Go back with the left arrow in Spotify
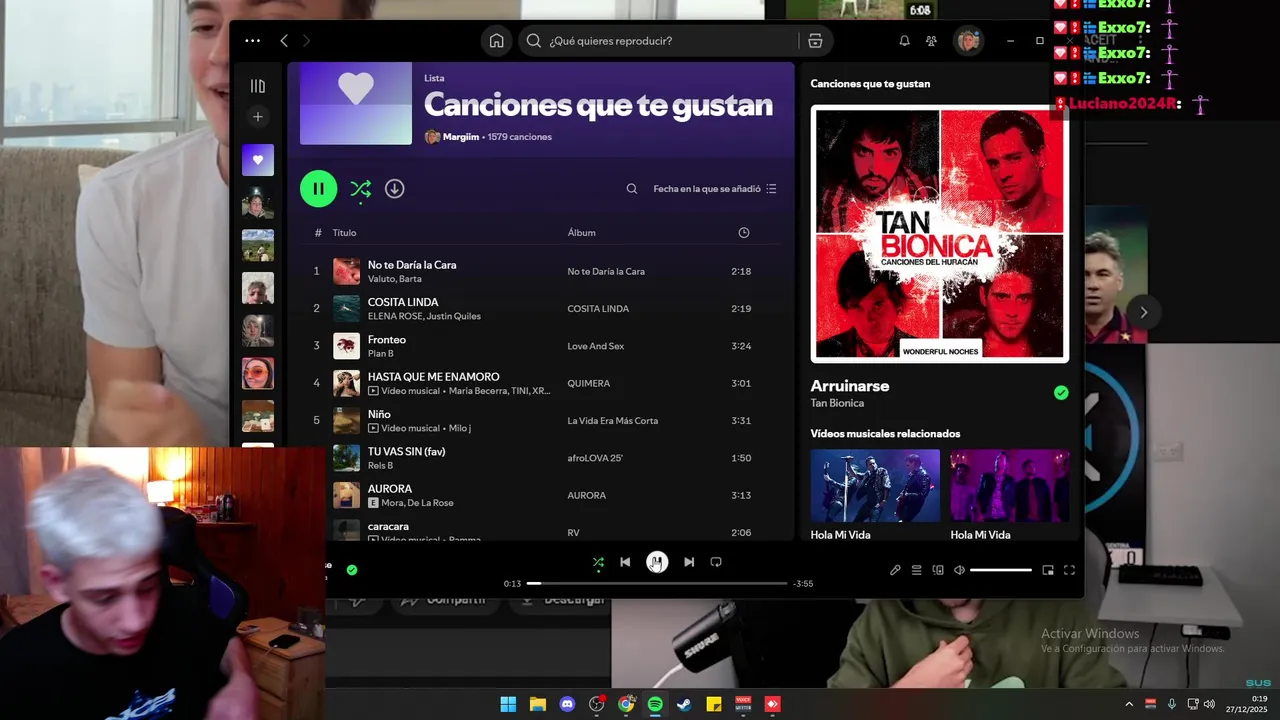This screenshot has width=1280, height=720. click(x=284, y=41)
